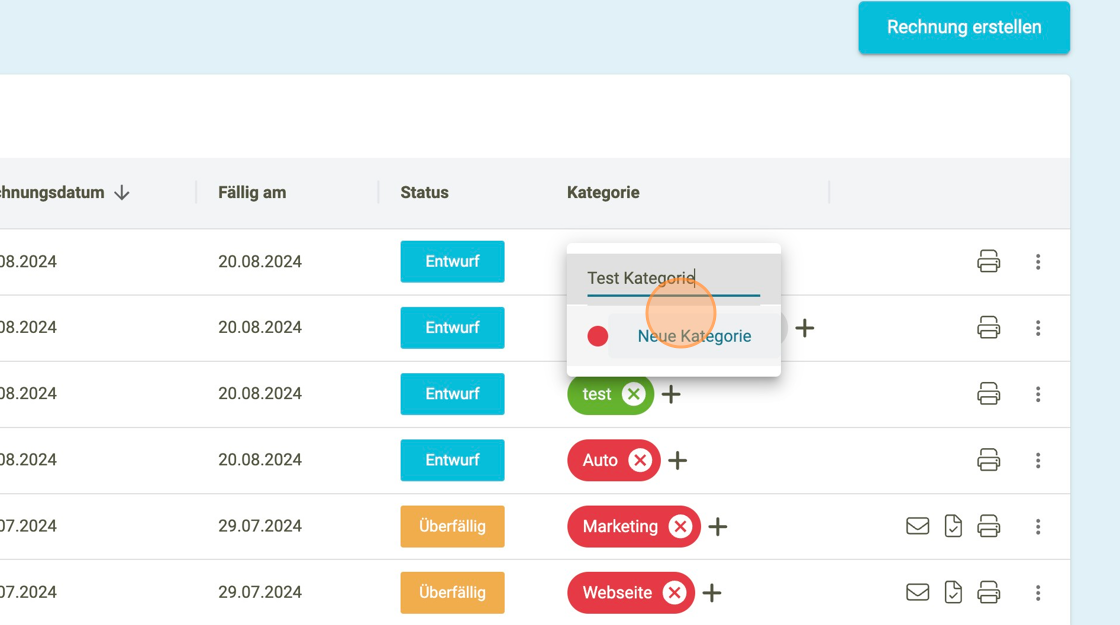1120x625 pixels.
Task: Click Überfällig status of Webseite invoice
Action: (452, 593)
